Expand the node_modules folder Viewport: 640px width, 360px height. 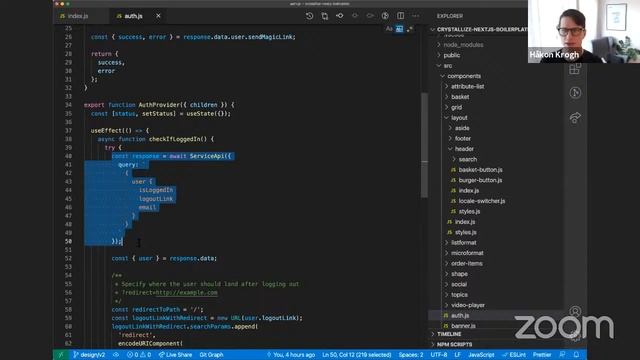[x=463, y=45]
